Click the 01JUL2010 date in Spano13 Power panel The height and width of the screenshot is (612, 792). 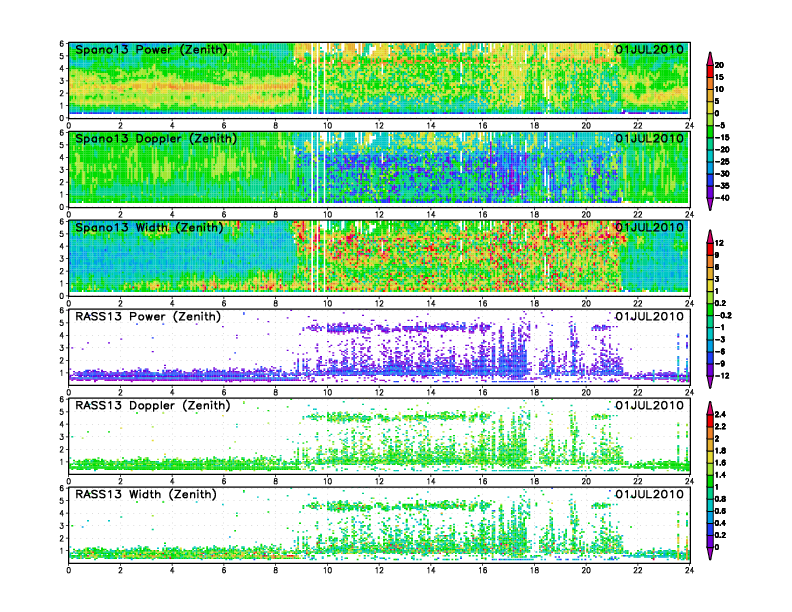[x=649, y=49]
